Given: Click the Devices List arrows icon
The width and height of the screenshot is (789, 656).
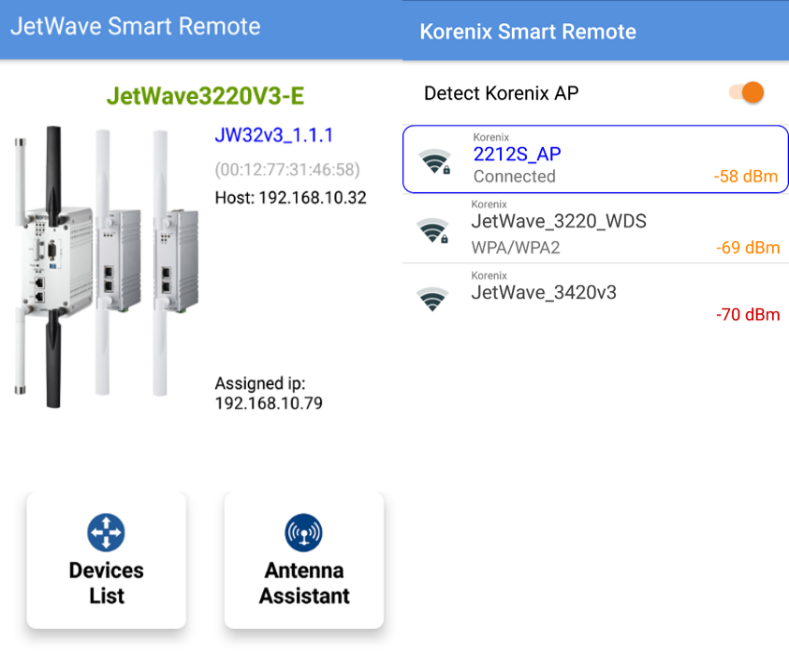Looking at the screenshot, I should (106, 532).
